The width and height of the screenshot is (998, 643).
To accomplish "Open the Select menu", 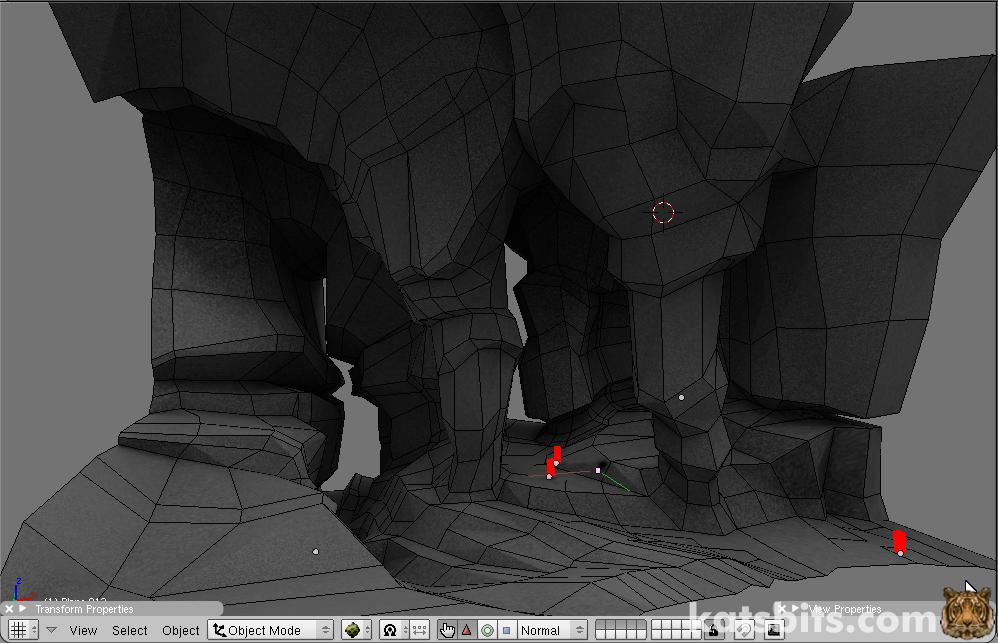I will tap(129, 630).
